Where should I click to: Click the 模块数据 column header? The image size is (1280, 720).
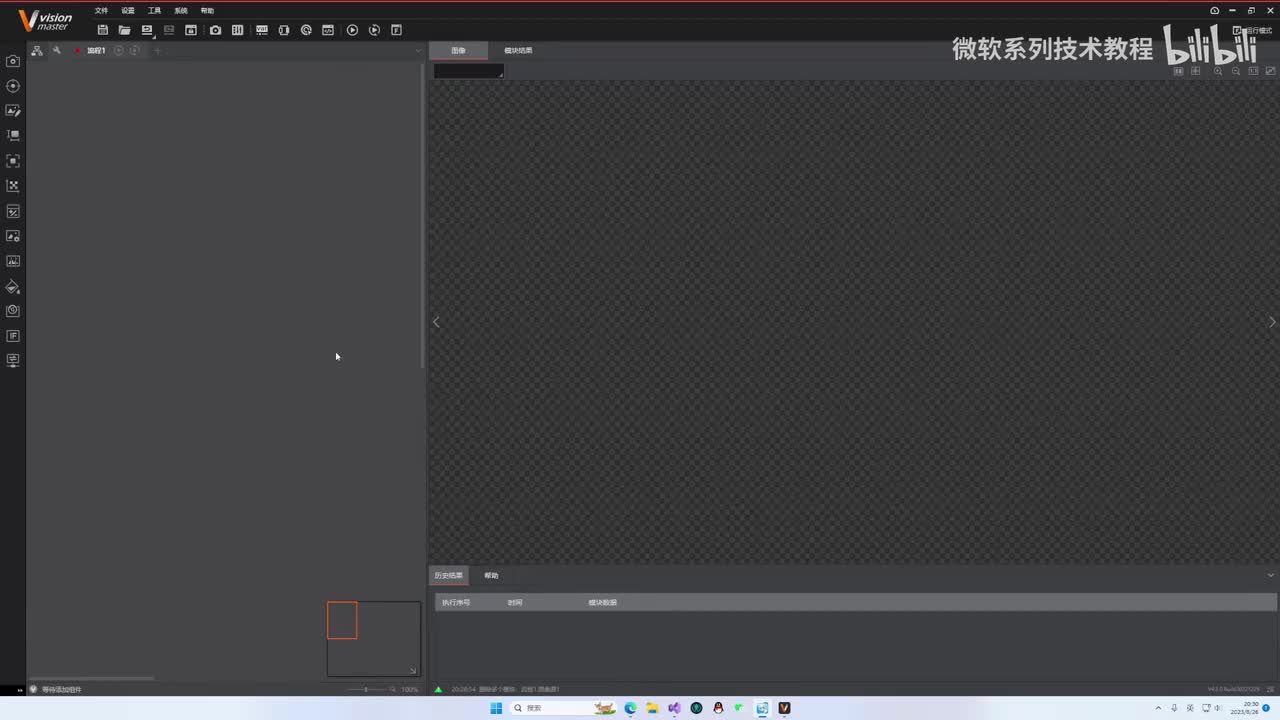[x=602, y=602]
